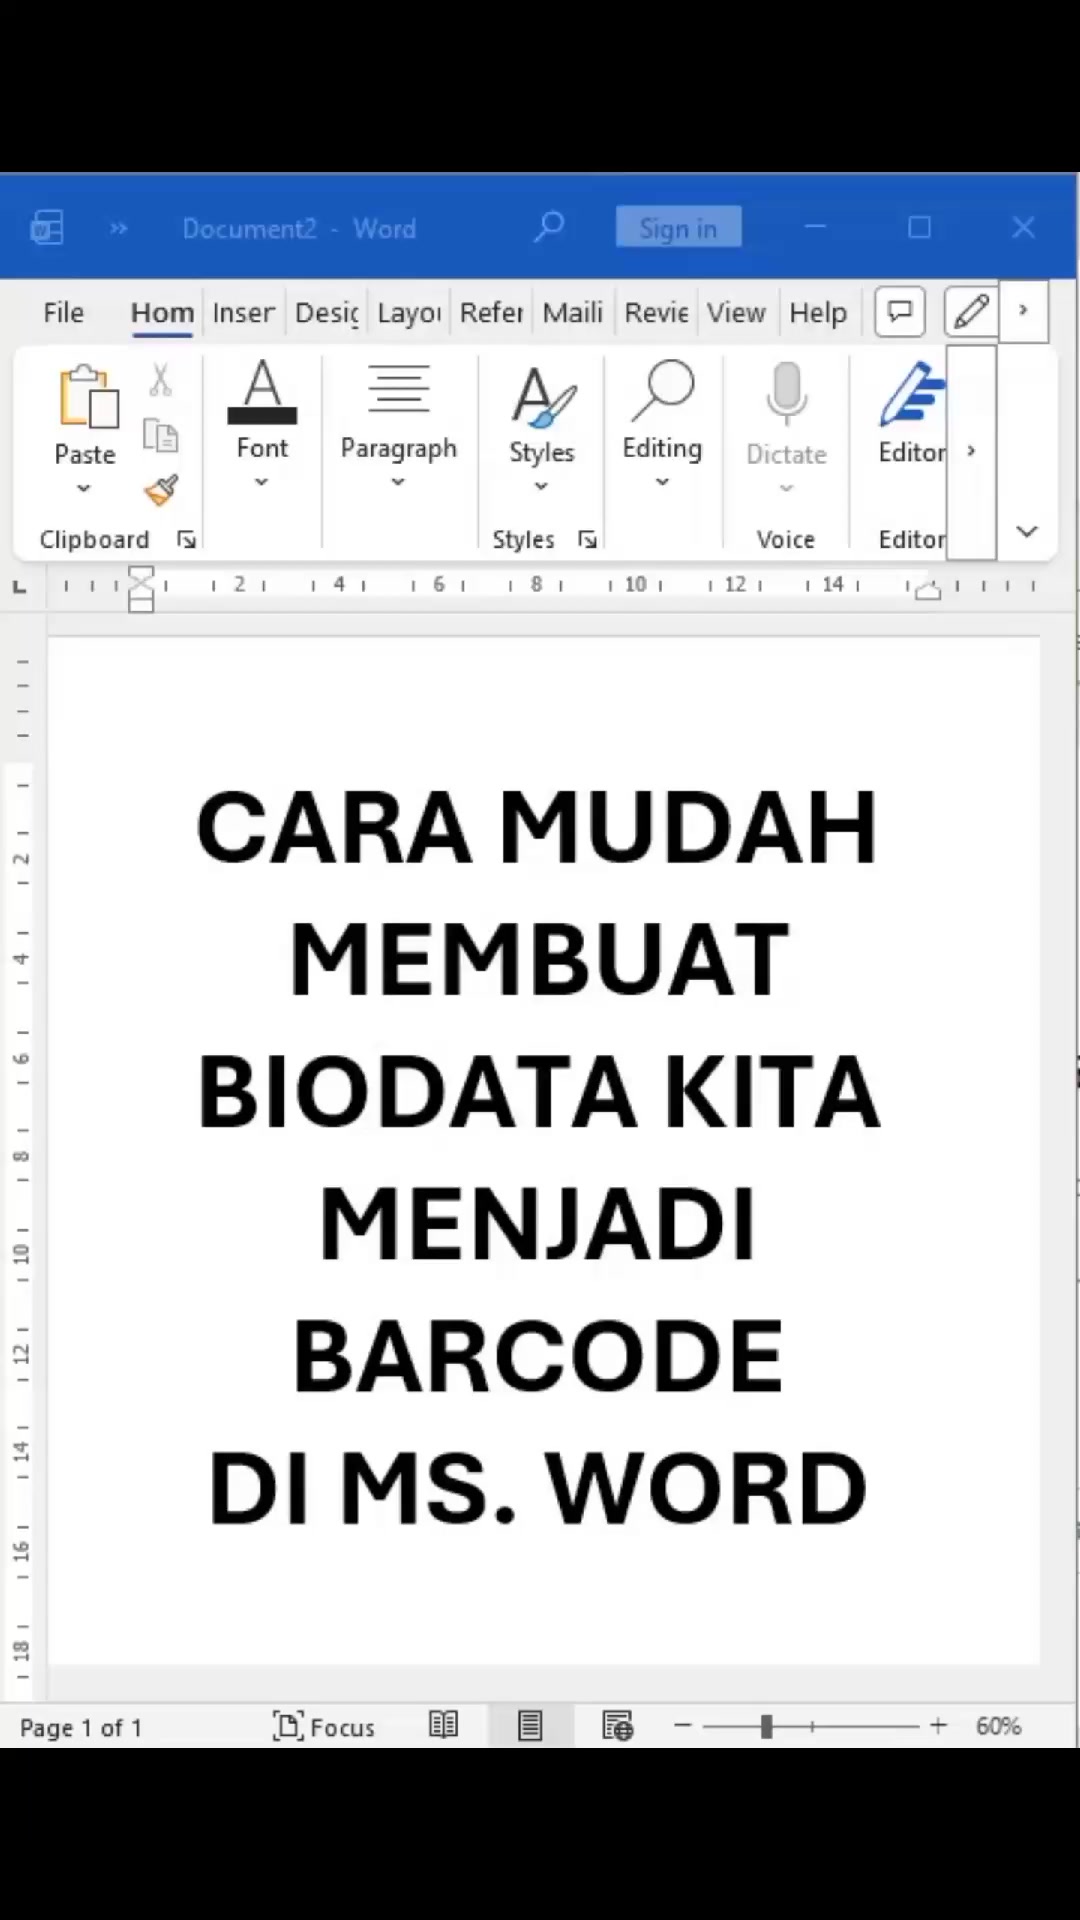Expand the Quick Access toolbar overflow arrows
Screen dimensions: 1080x1920
coord(118,228)
